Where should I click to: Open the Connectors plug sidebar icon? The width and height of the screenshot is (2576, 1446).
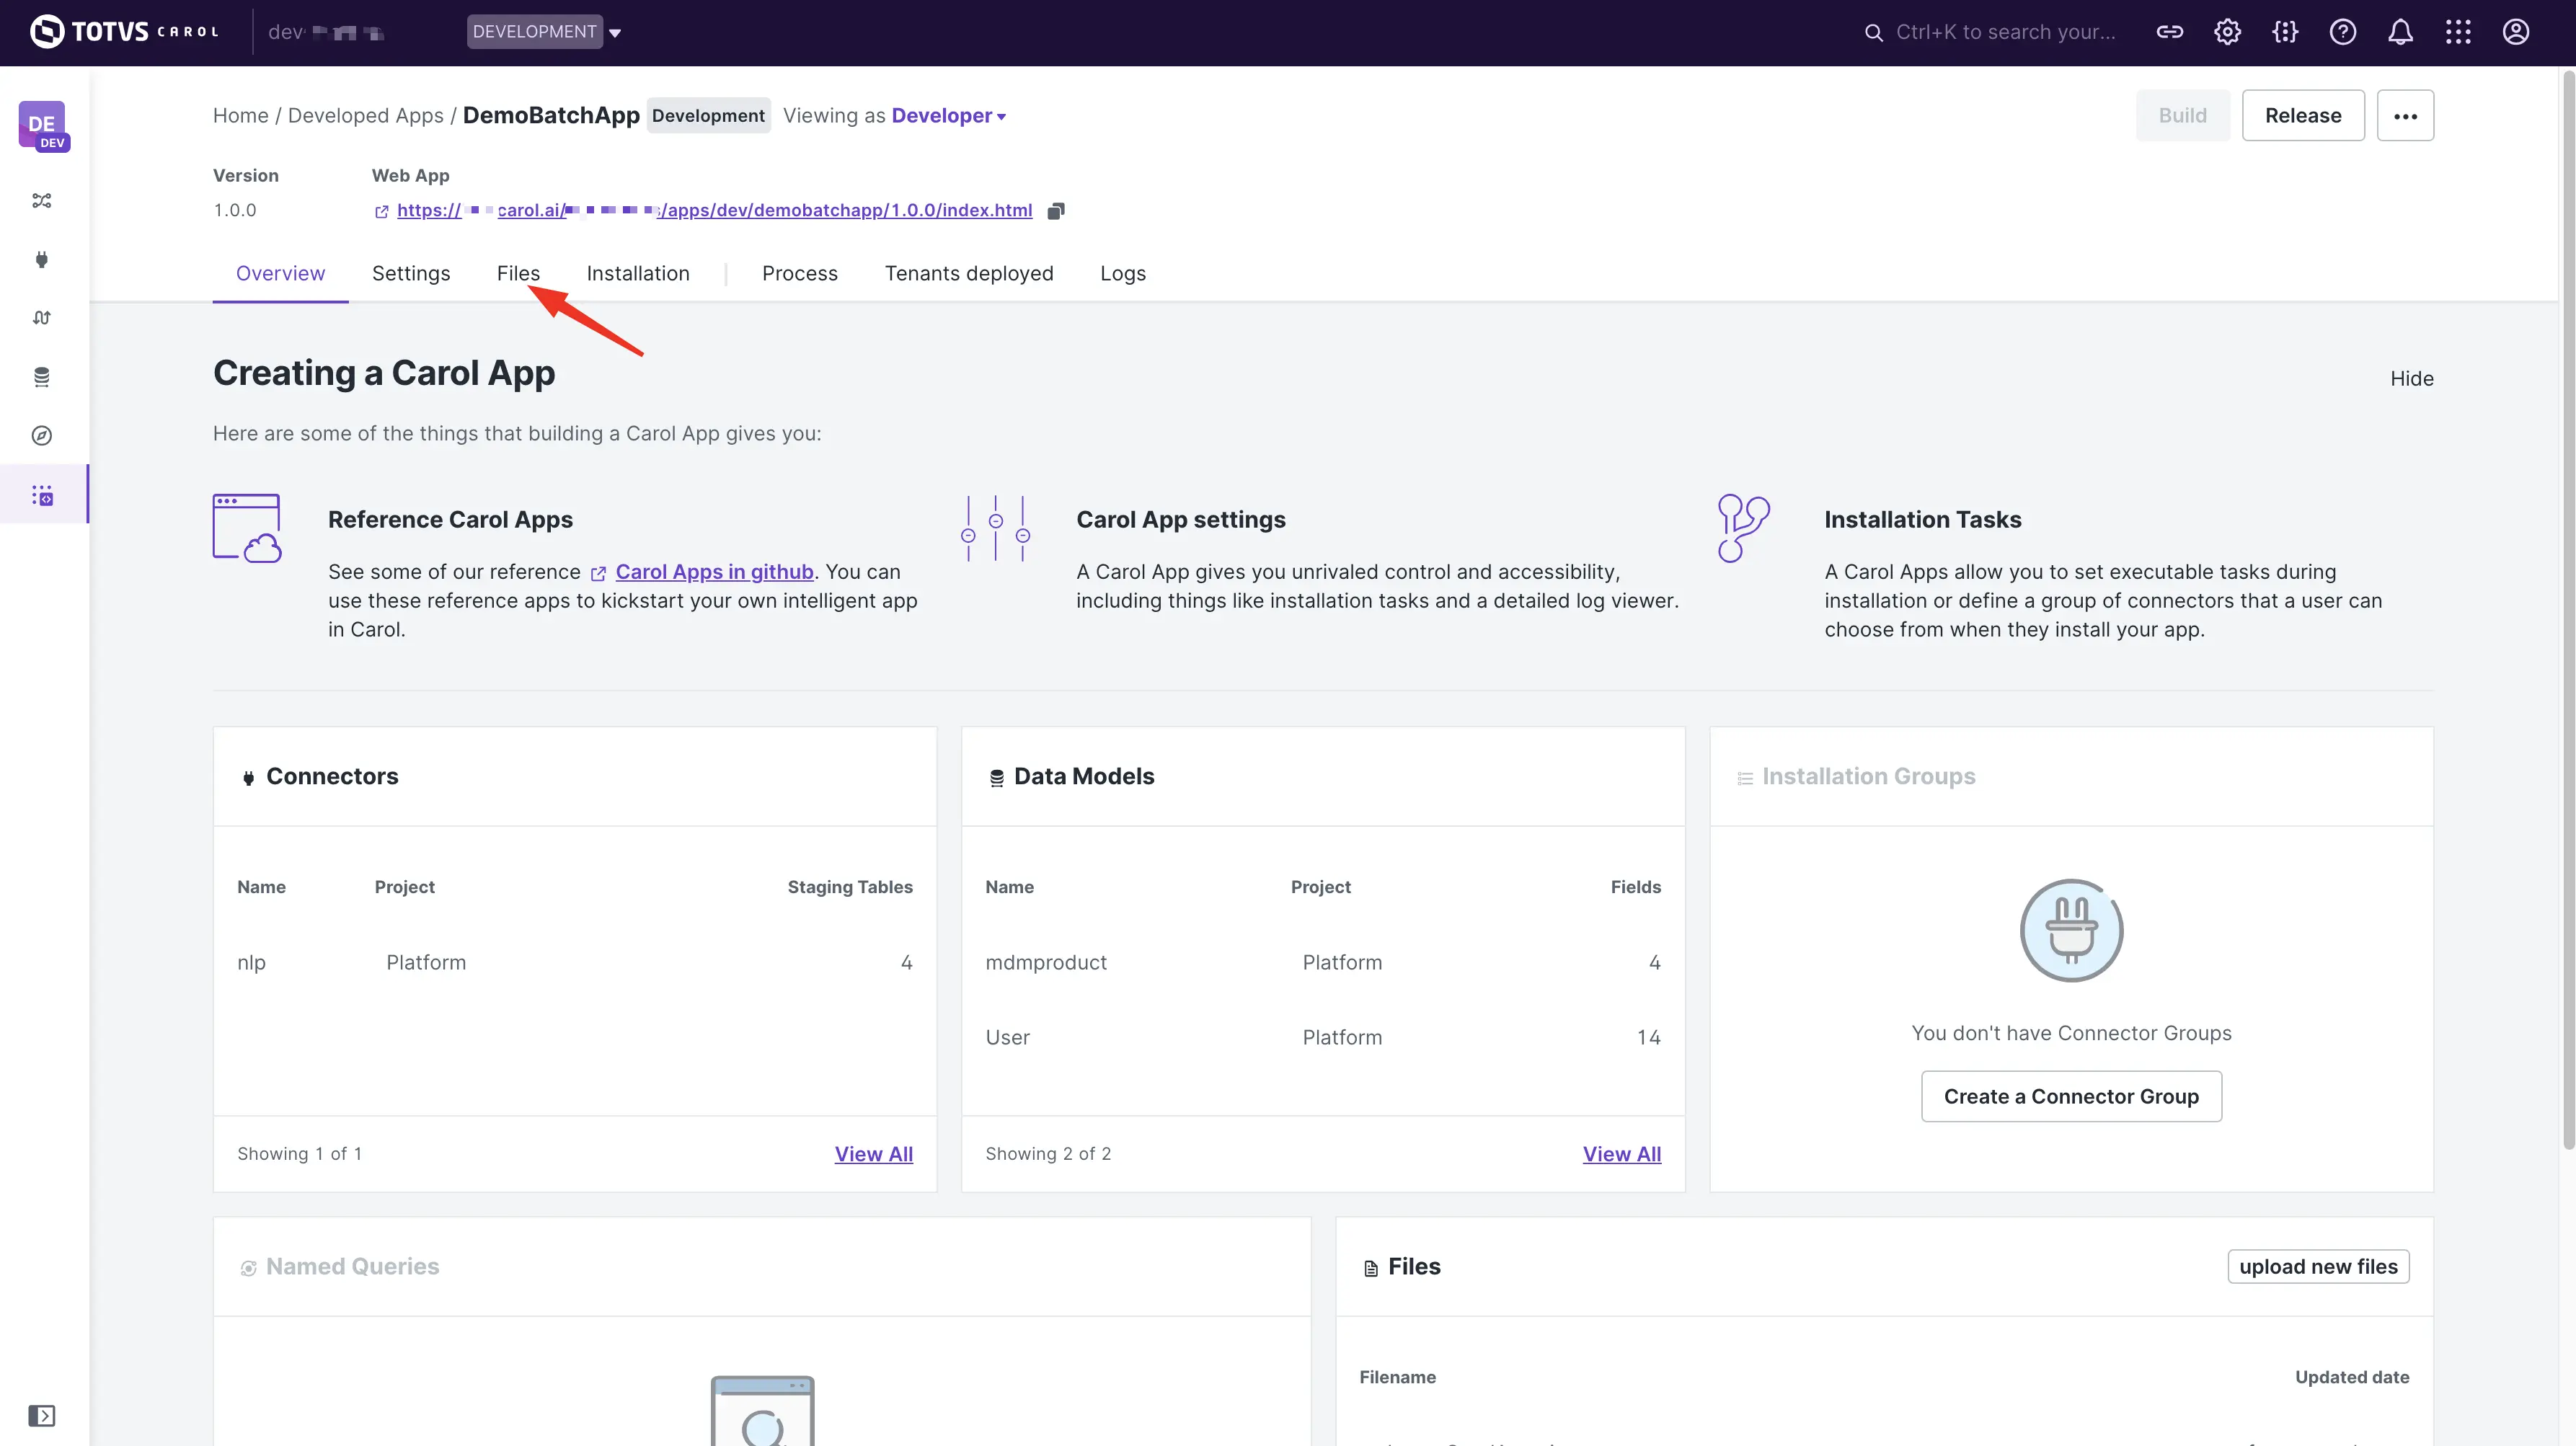42,260
